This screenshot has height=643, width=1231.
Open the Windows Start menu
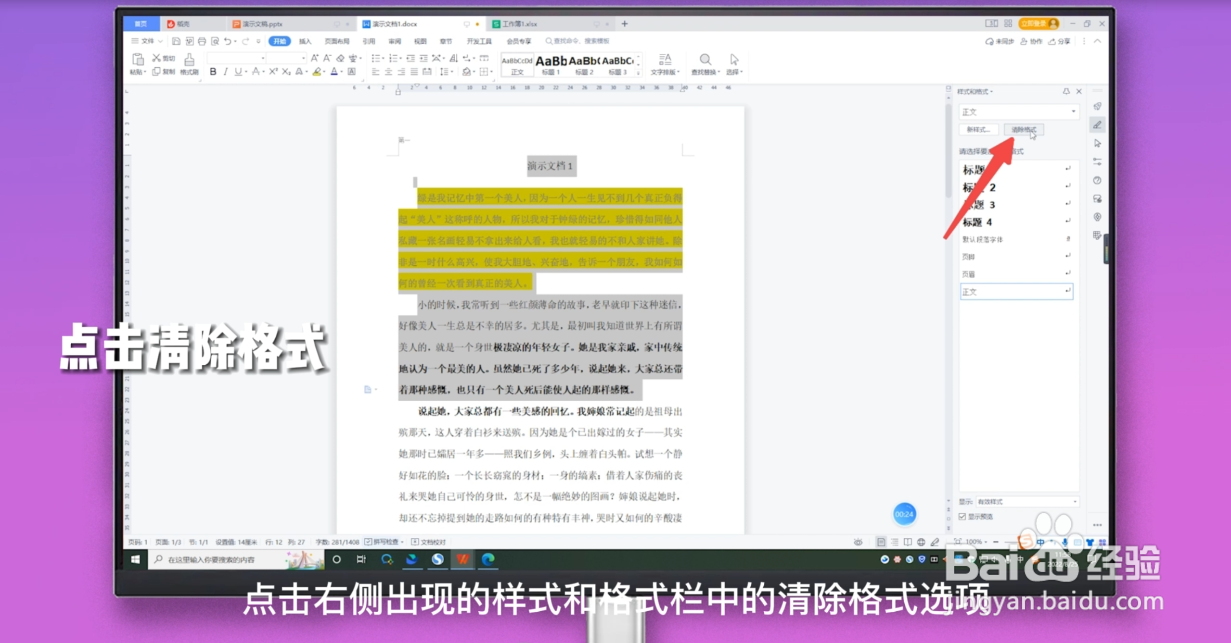pyautogui.click(x=135, y=559)
